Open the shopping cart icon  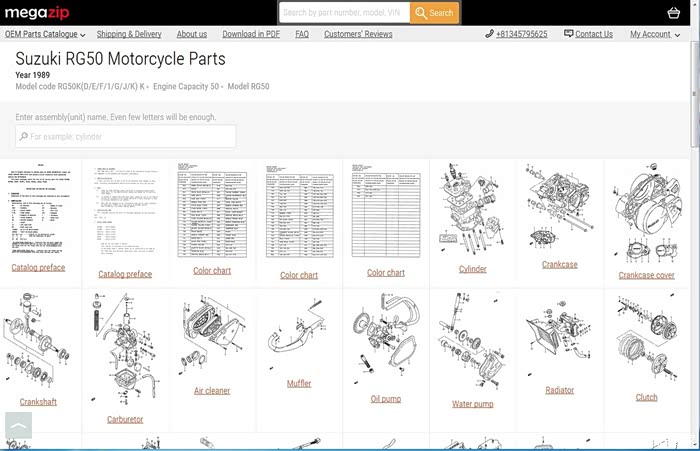tap(673, 13)
